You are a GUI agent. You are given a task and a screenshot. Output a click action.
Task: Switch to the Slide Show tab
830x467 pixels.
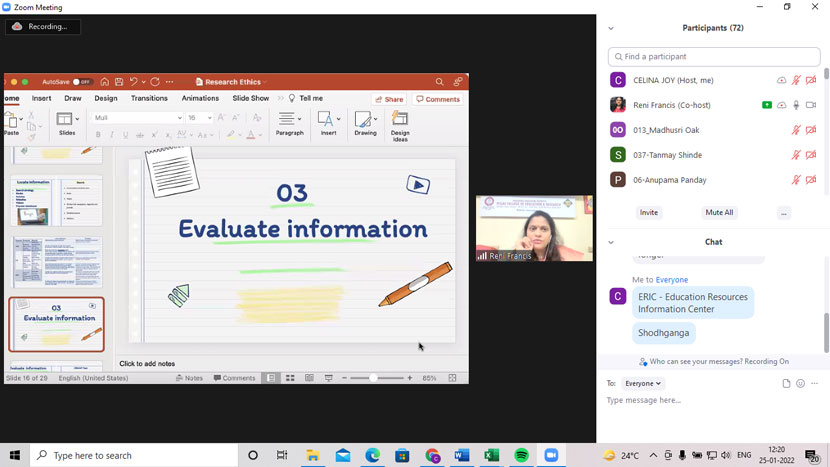click(x=250, y=98)
